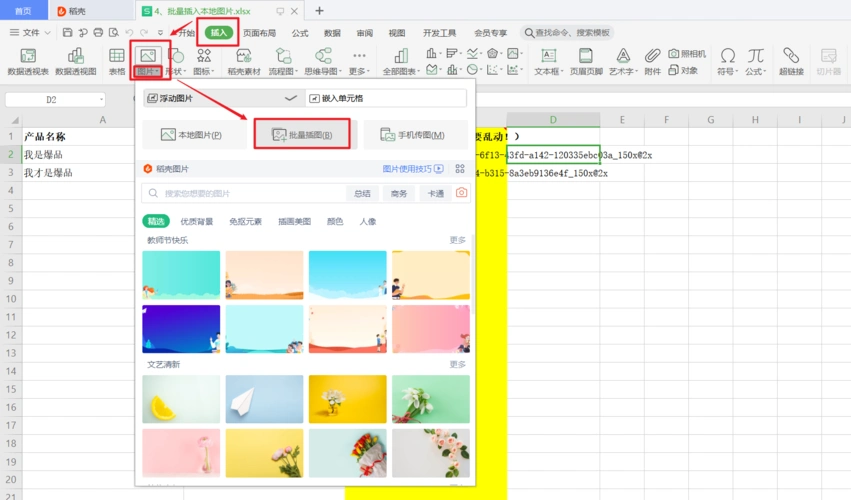
Task: Select the 精选 category filter
Action: pyautogui.click(x=156, y=221)
